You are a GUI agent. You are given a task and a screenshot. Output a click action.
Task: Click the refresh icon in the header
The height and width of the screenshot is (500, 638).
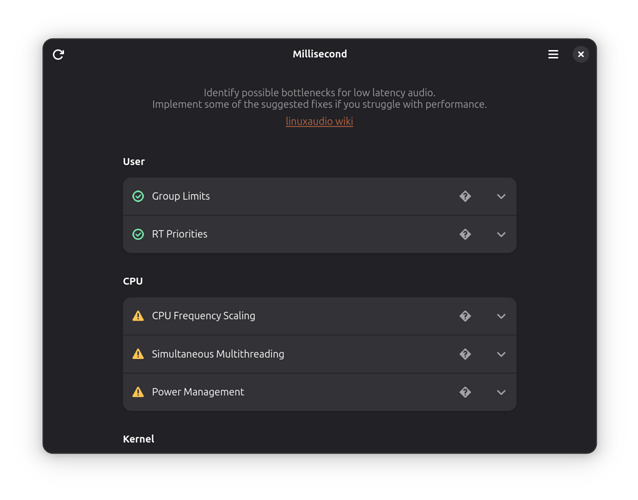(58, 54)
